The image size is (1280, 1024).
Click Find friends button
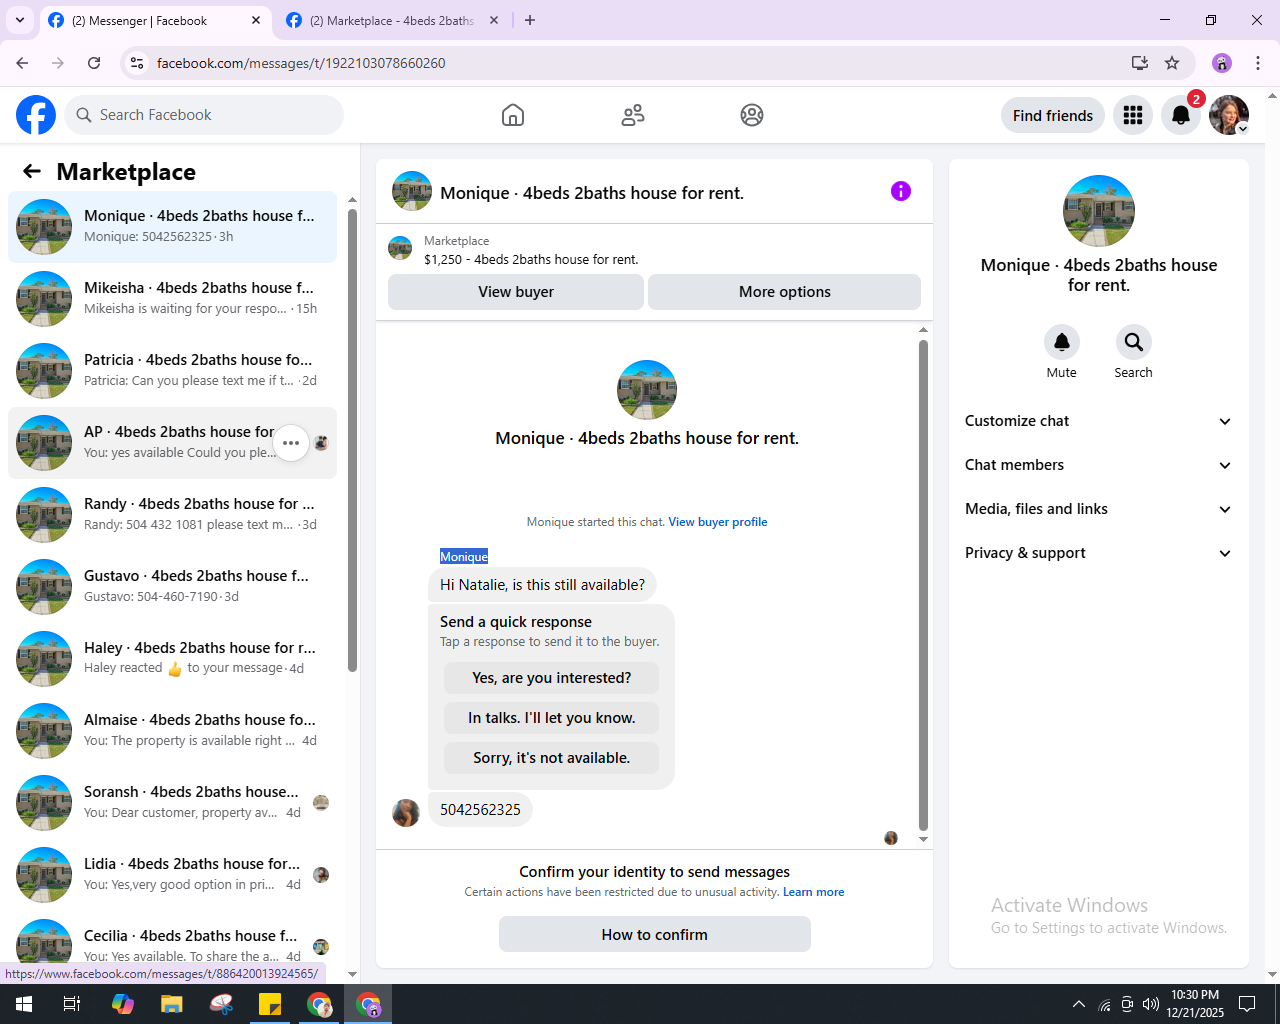pyautogui.click(x=1053, y=115)
